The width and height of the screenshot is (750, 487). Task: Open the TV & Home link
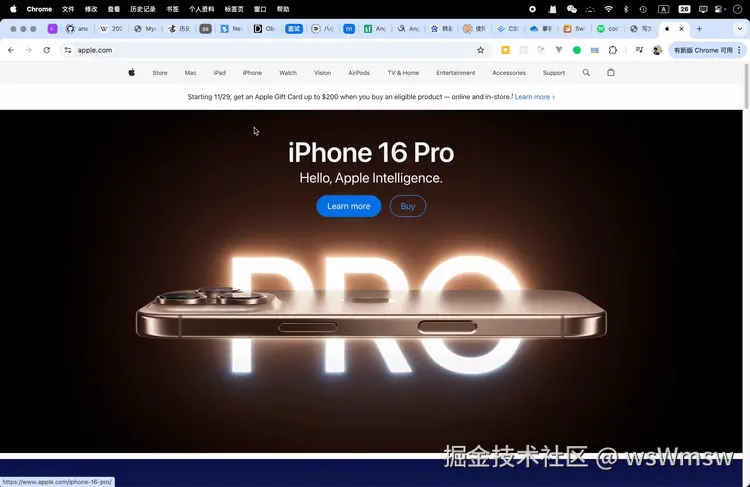403,73
